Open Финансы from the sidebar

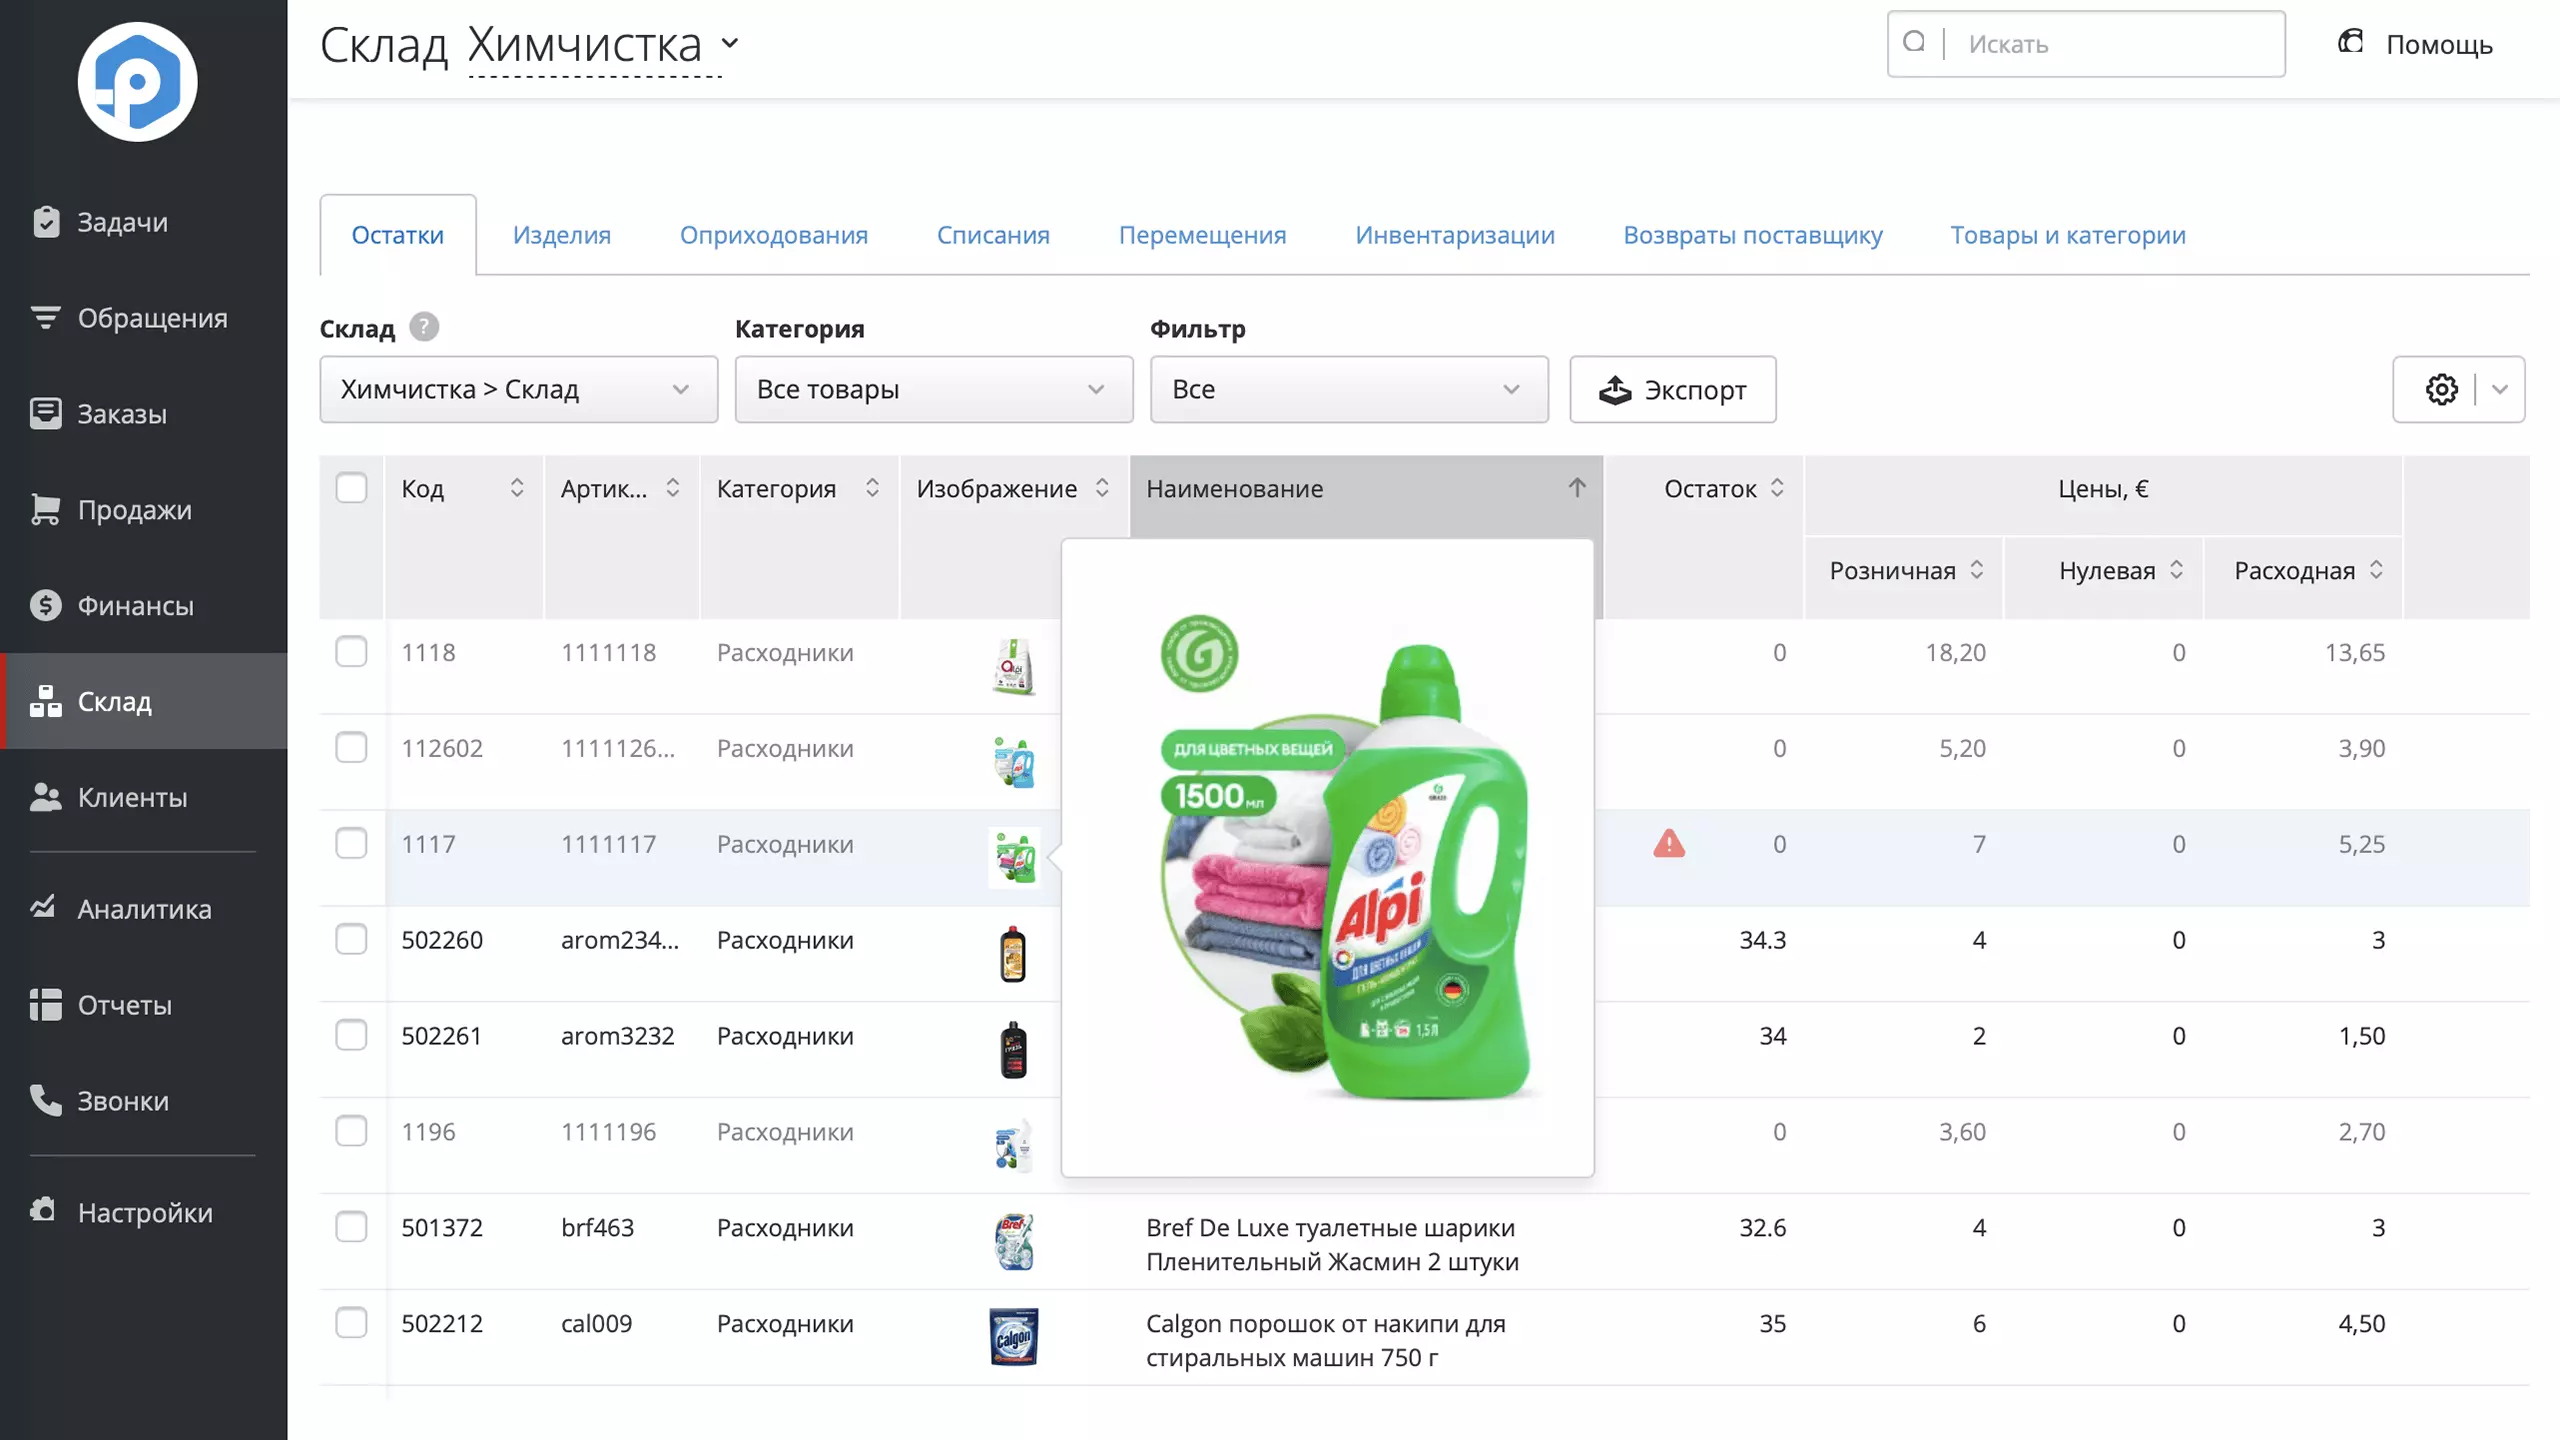coord(144,606)
